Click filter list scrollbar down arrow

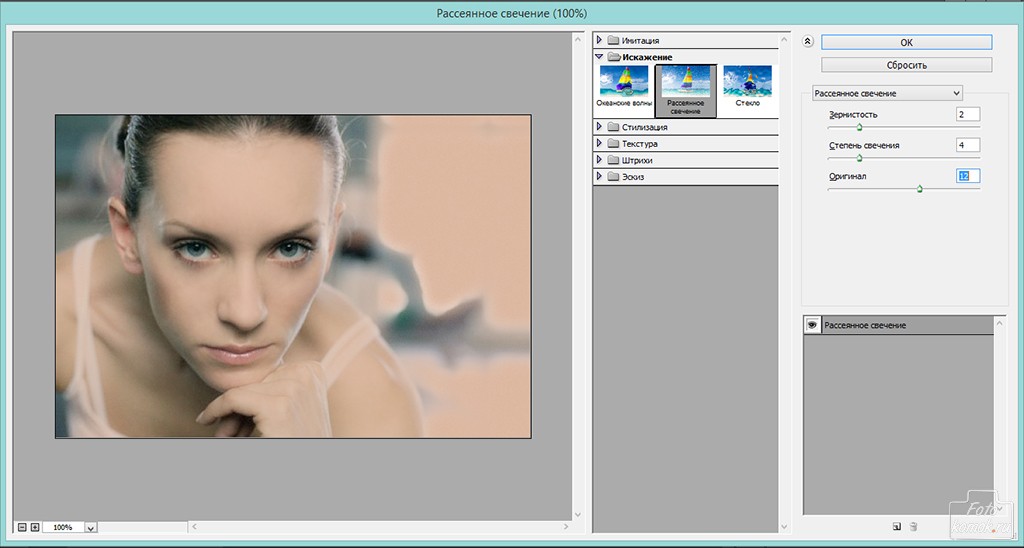coord(784,526)
